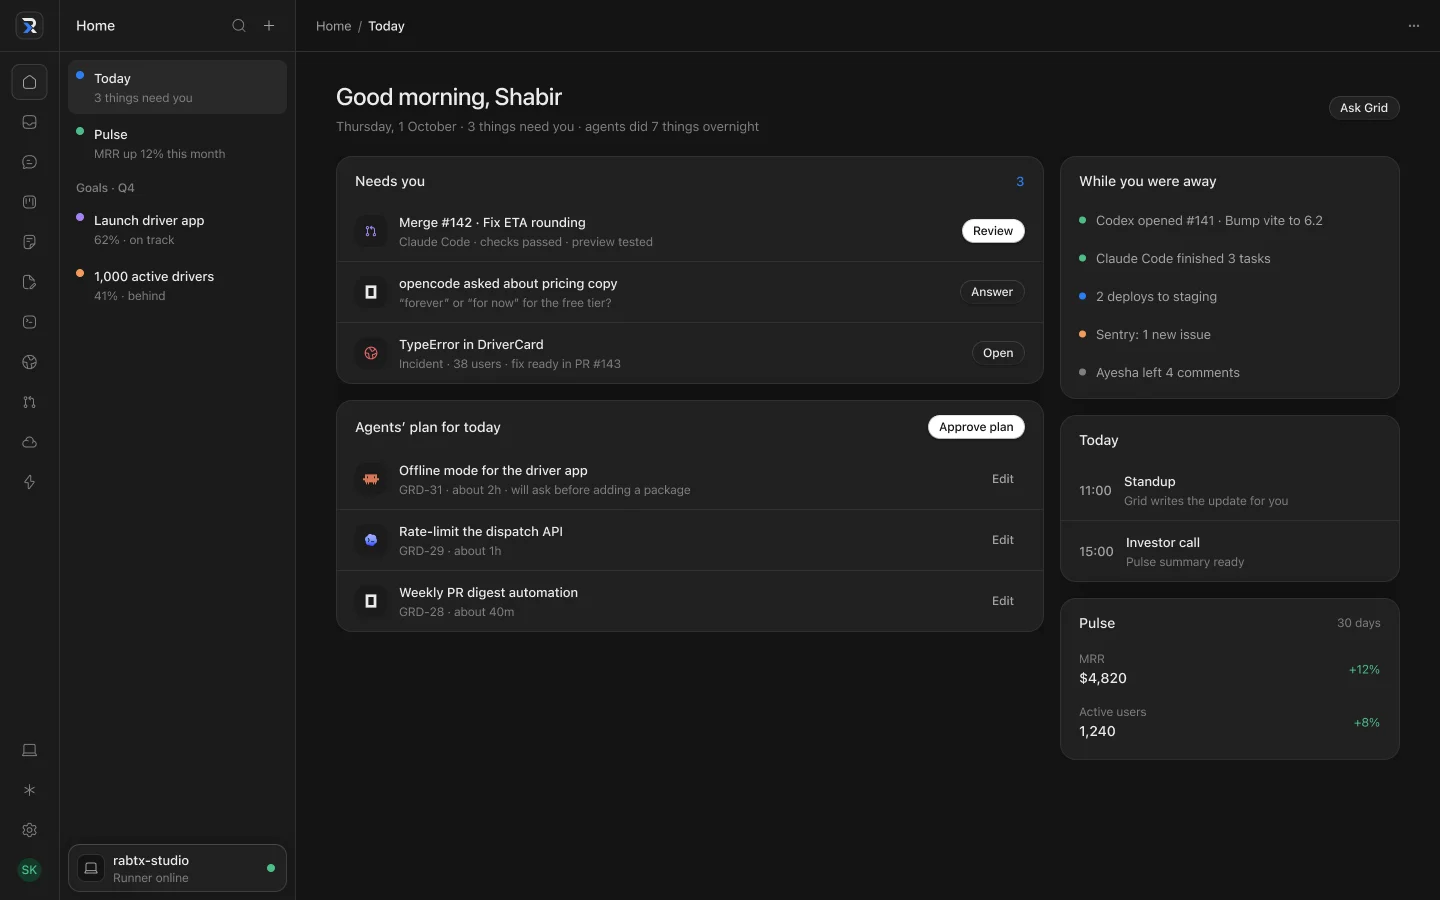Click the SK user avatar
The width and height of the screenshot is (1440, 900).
tap(29, 870)
